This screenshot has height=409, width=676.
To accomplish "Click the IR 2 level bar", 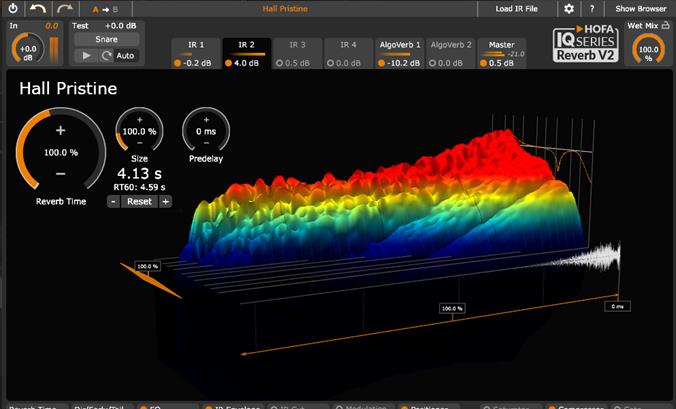I will click(247, 54).
